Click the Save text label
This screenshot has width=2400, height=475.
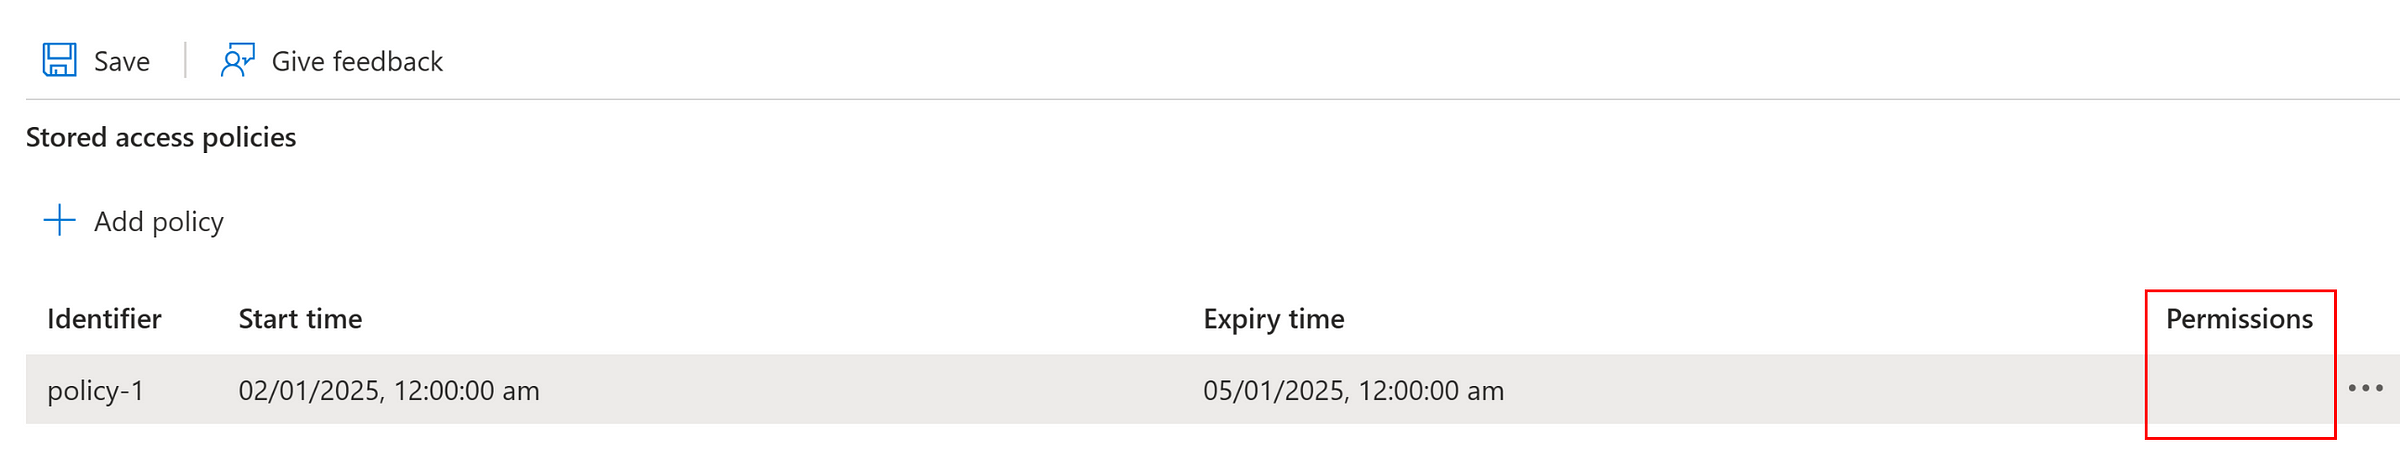coord(122,62)
